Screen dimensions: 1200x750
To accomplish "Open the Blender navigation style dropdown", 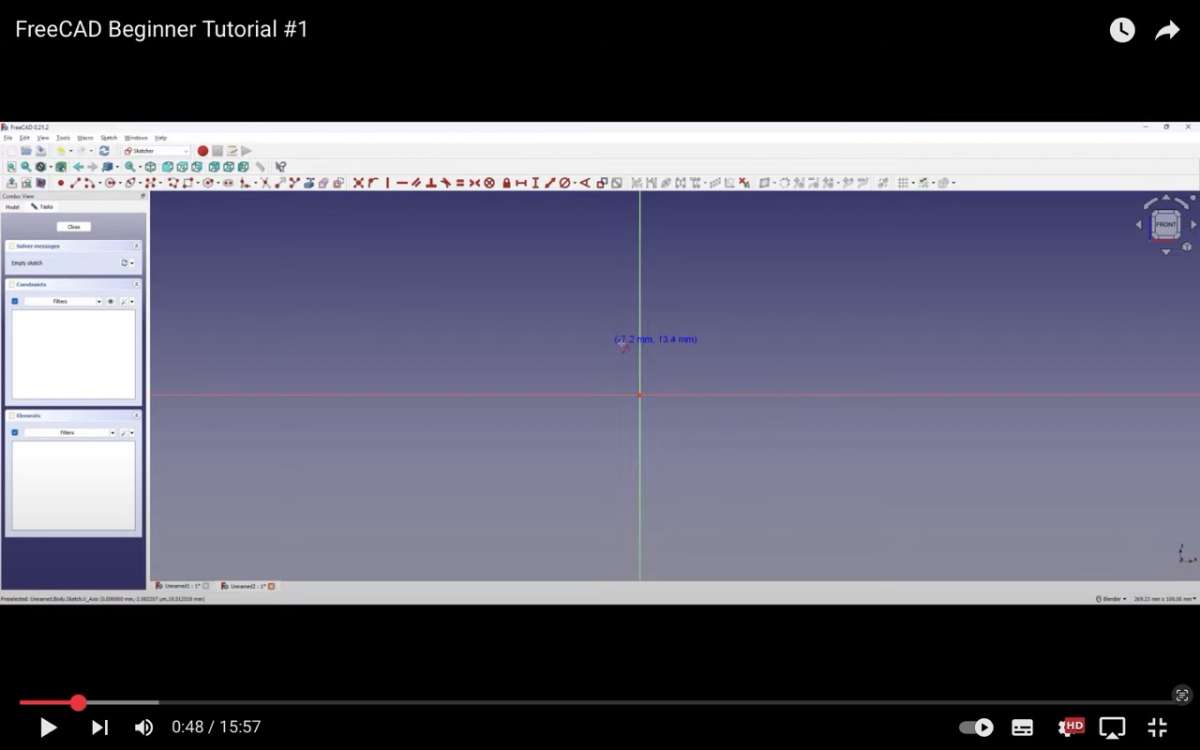I will click(1112, 599).
